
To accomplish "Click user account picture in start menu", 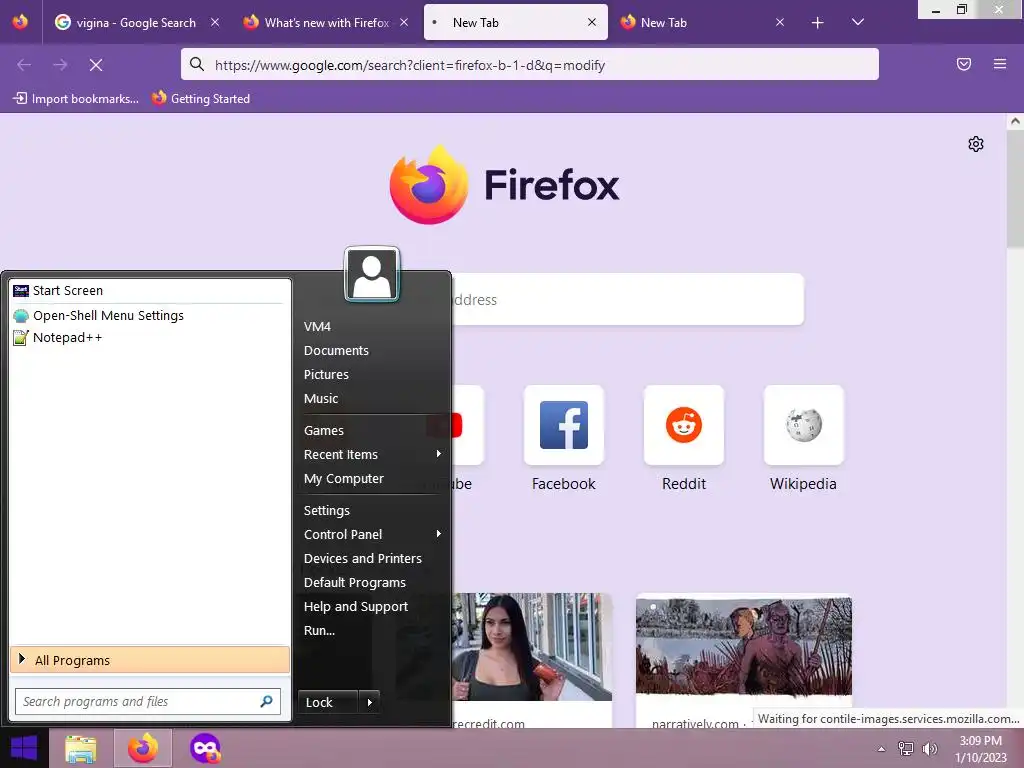I will [372, 274].
